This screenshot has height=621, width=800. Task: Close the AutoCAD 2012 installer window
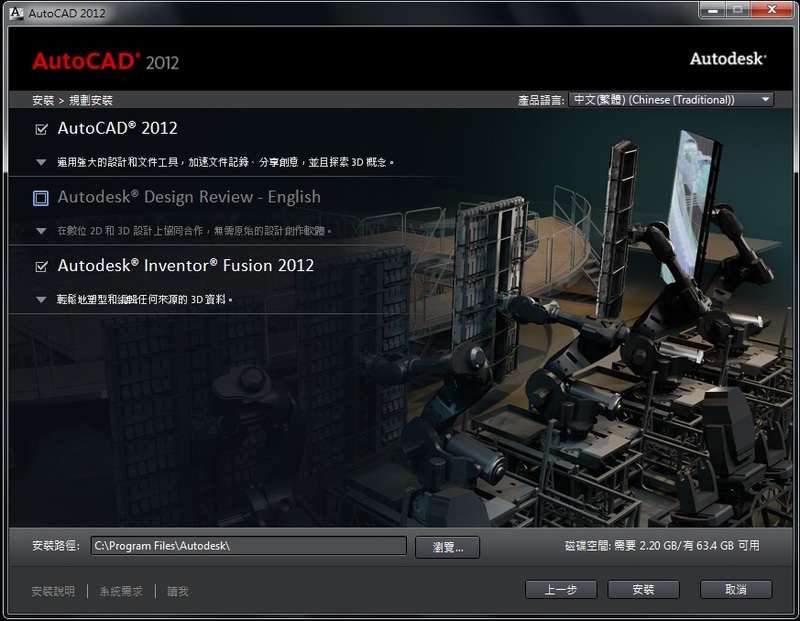tap(771, 10)
